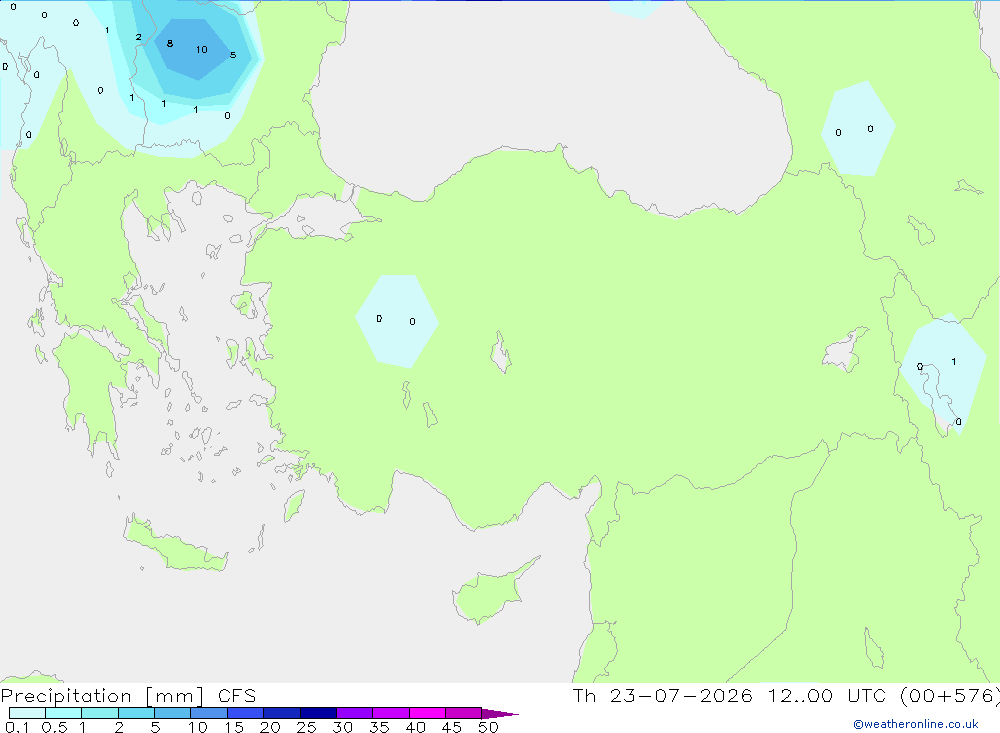Screen dimensions: 1000x733
Task: Click legend scale label '0.5'
Action: 54,727
